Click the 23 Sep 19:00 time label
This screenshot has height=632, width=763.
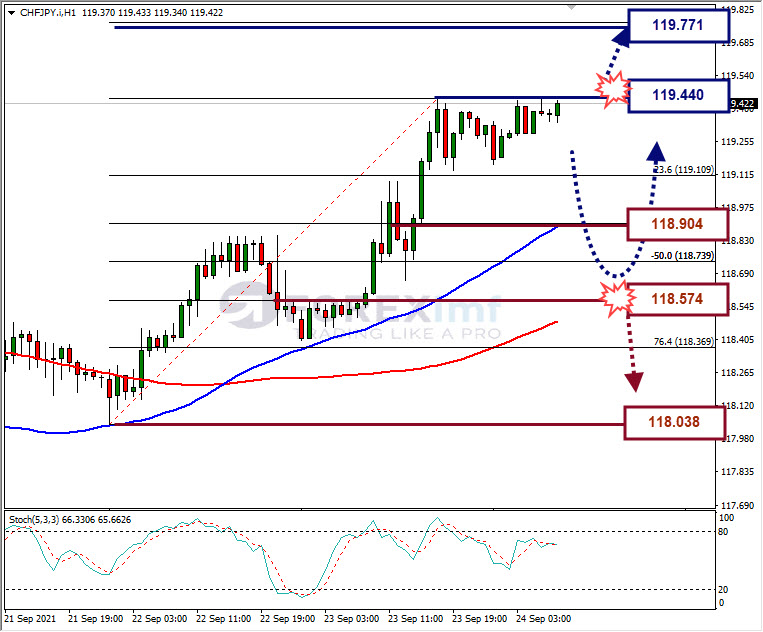point(479,619)
